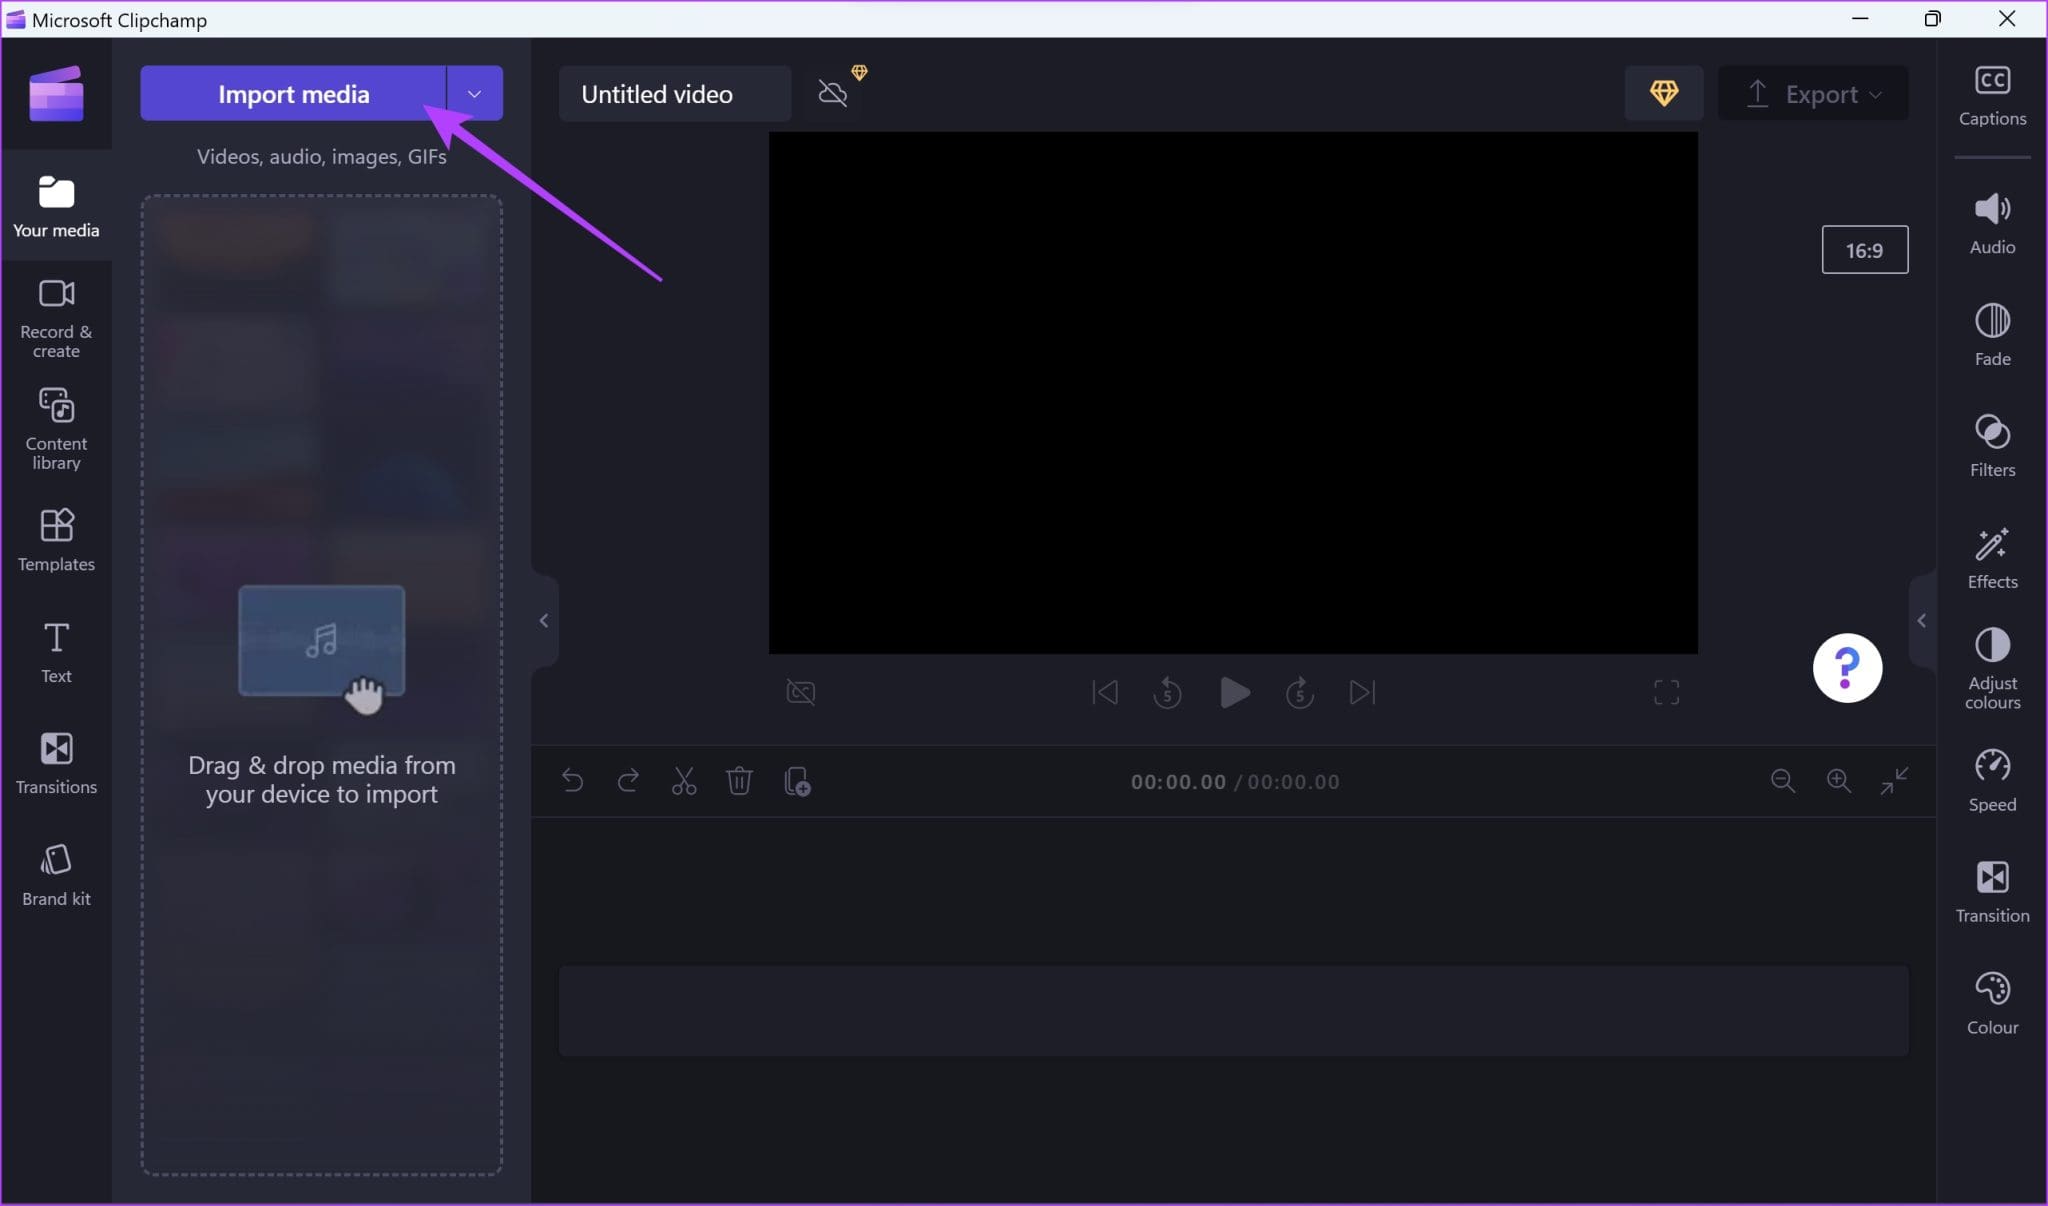Click the Untitled video title field
2048x1206 pixels.
(673, 93)
